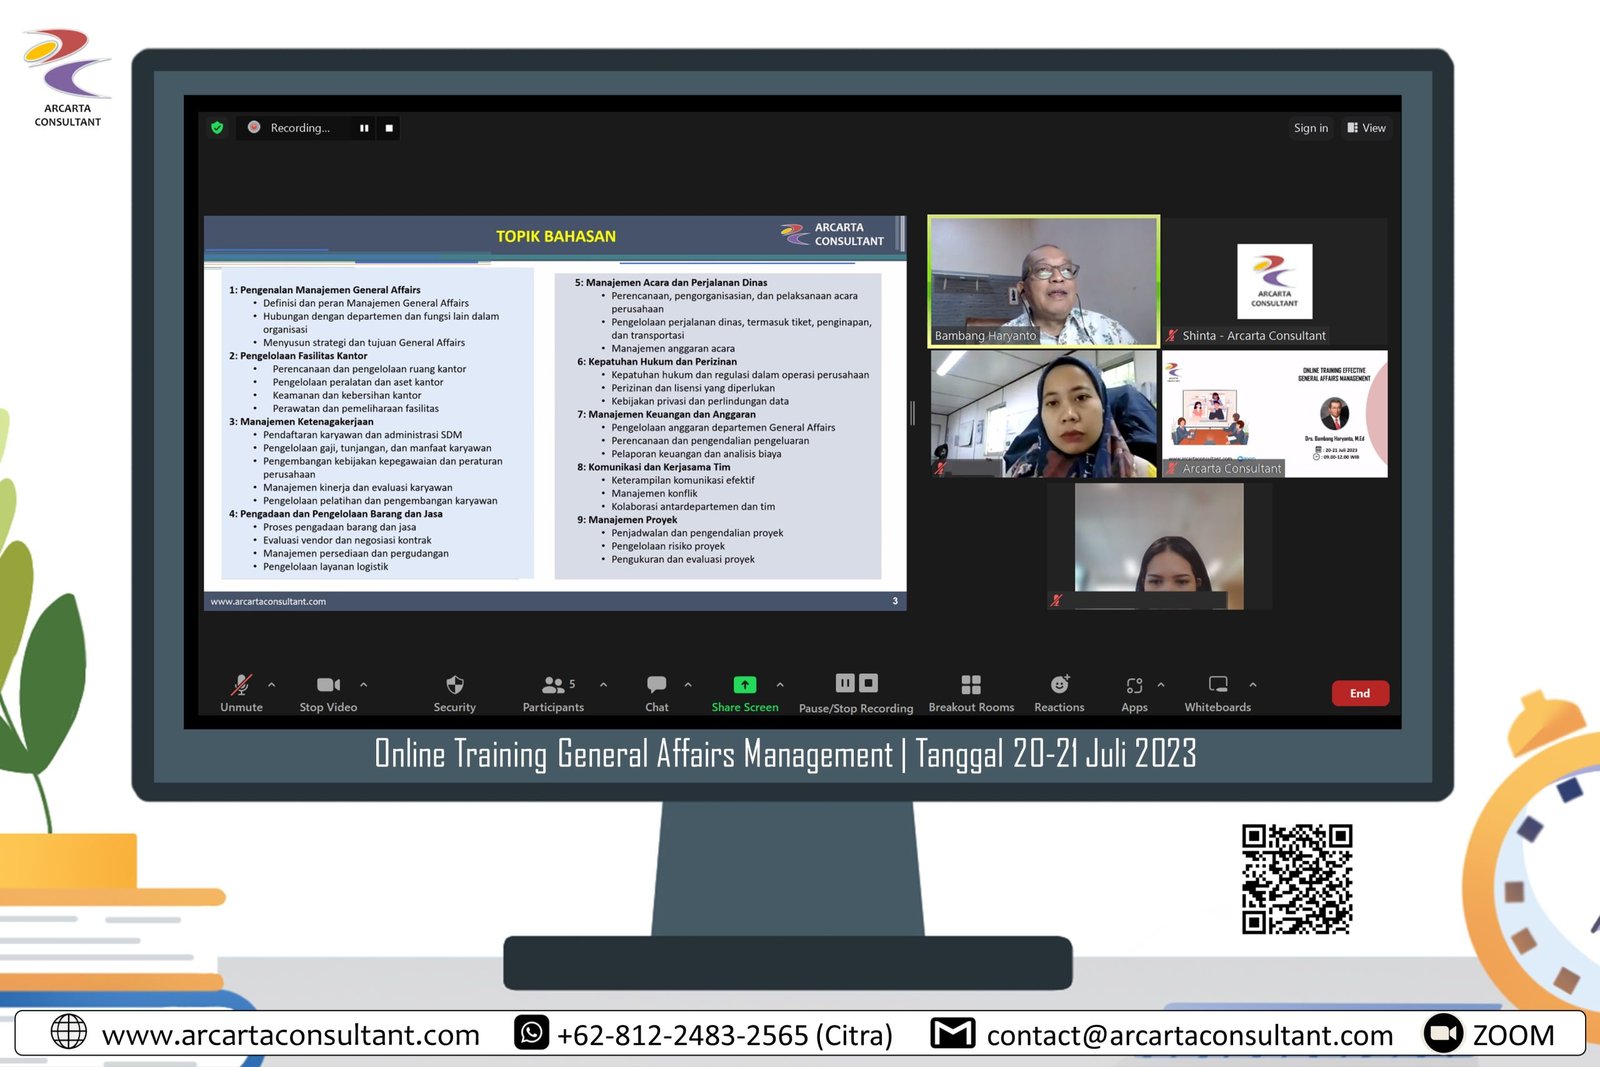The image size is (1600, 1067).
Task: Pause the recording in the top bar
Action: 364,128
